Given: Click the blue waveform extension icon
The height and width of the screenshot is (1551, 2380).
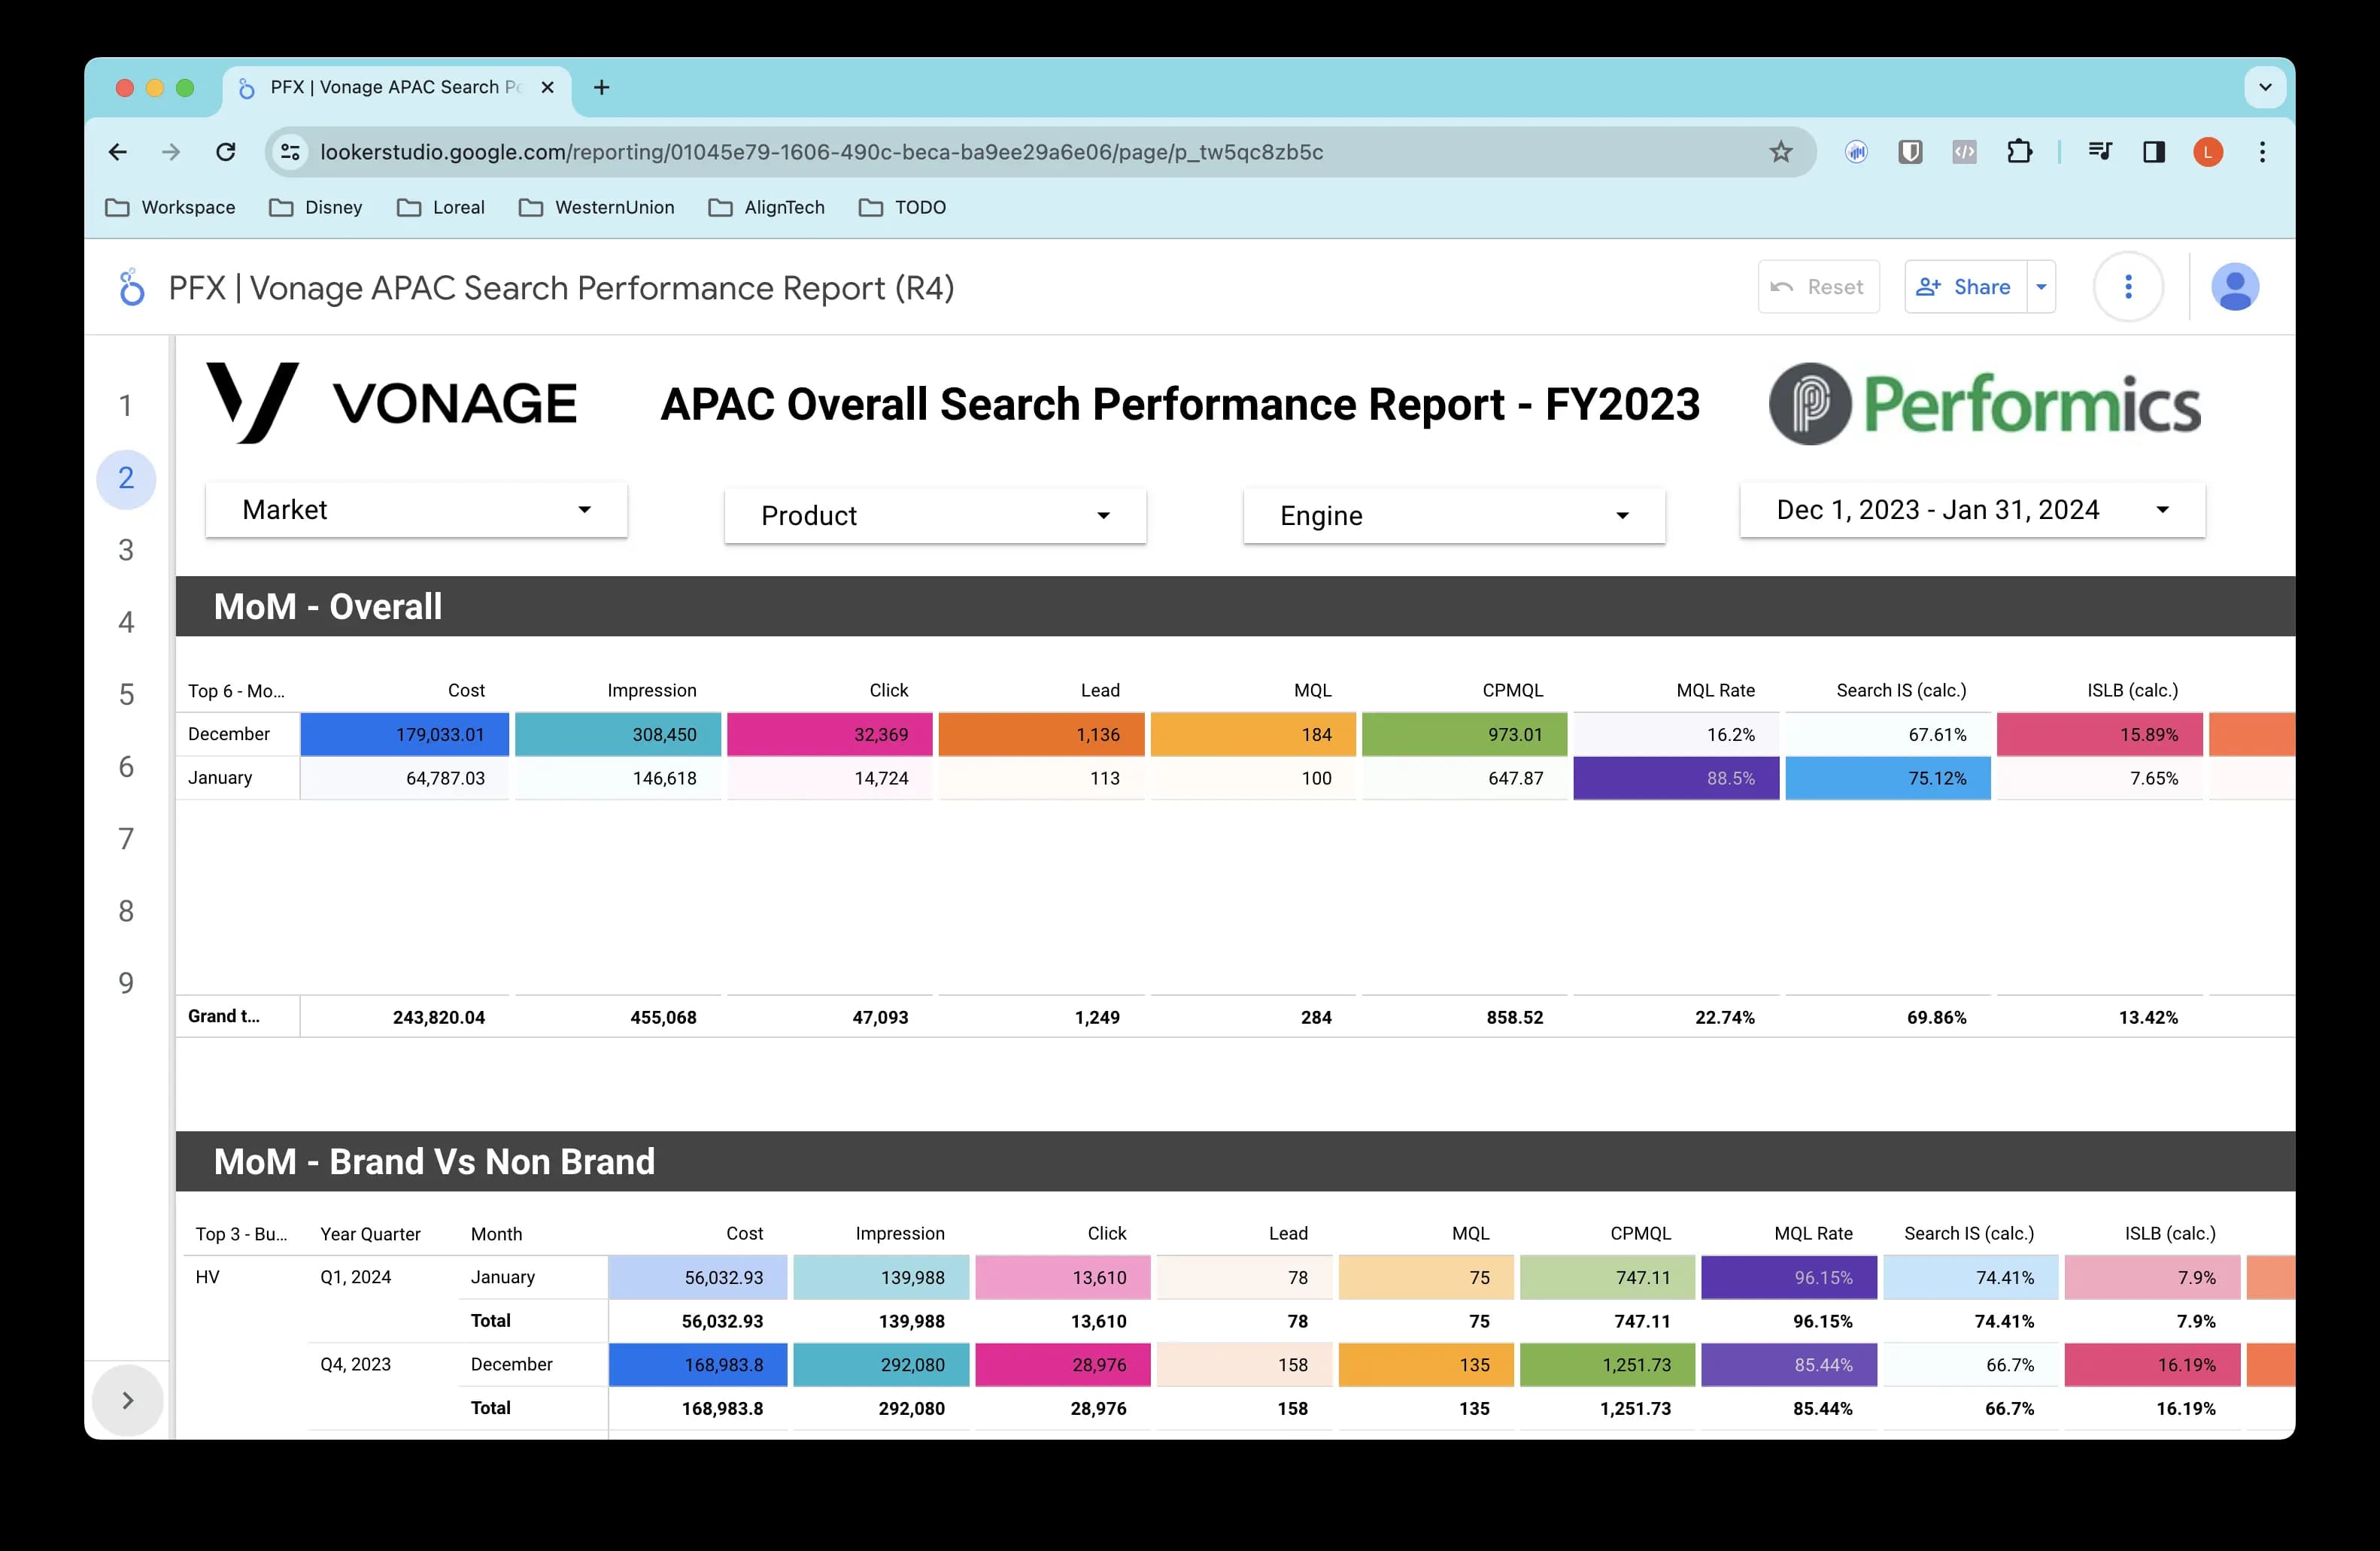Looking at the screenshot, I should [x=1857, y=152].
